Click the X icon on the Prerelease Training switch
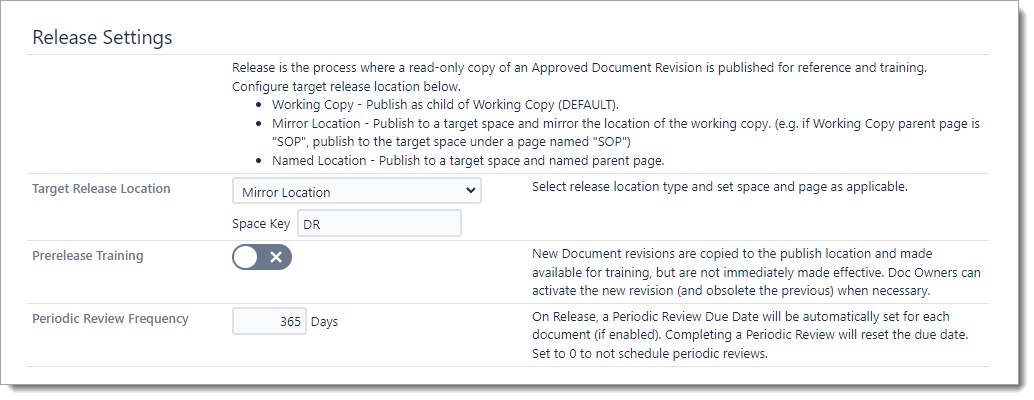 pyautogui.click(x=276, y=257)
